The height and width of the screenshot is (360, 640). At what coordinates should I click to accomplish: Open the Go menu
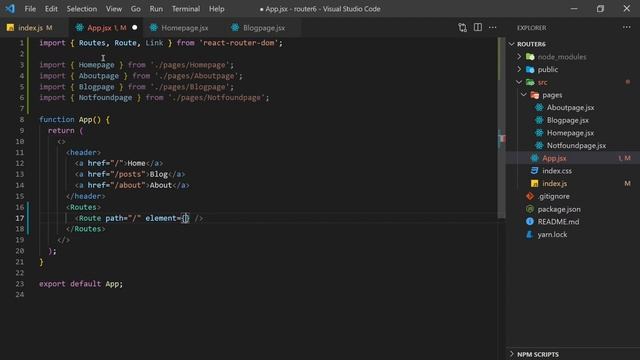[136, 9]
